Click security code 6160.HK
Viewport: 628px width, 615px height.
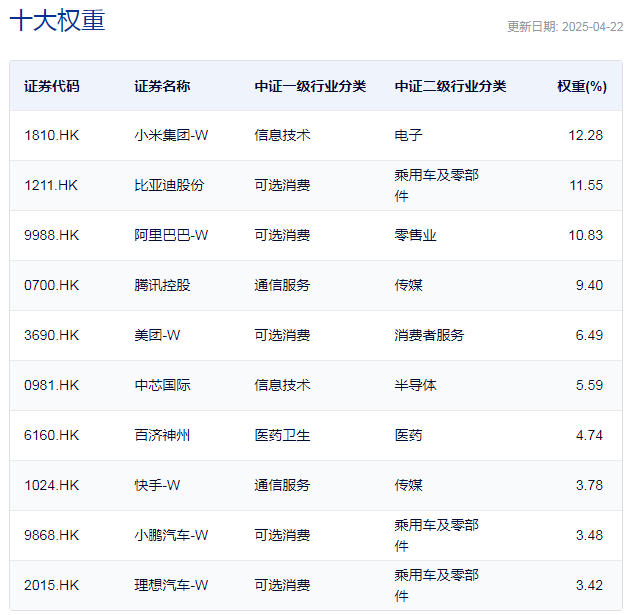tap(51, 435)
